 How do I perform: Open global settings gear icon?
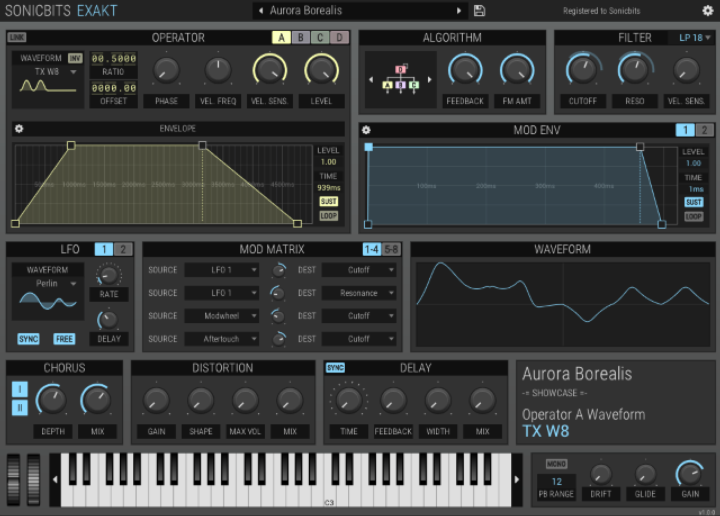pyautogui.click(x=708, y=11)
